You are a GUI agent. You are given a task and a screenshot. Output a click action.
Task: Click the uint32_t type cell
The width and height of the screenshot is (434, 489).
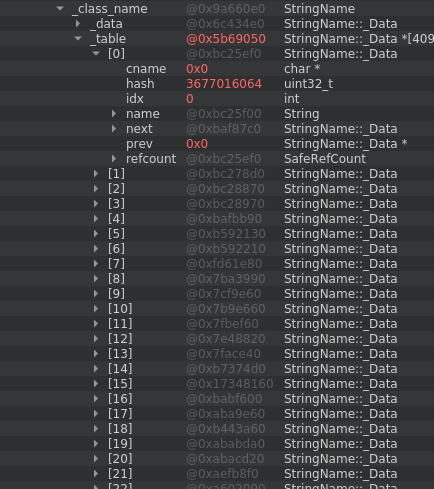point(308,84)
